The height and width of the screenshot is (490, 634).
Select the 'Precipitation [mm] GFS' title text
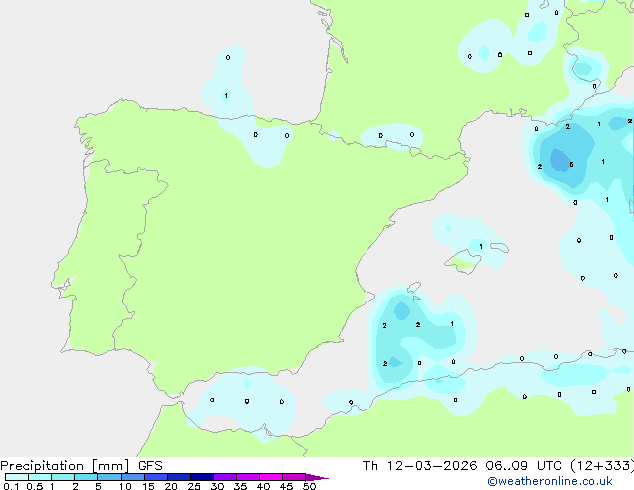coord(81,466)
